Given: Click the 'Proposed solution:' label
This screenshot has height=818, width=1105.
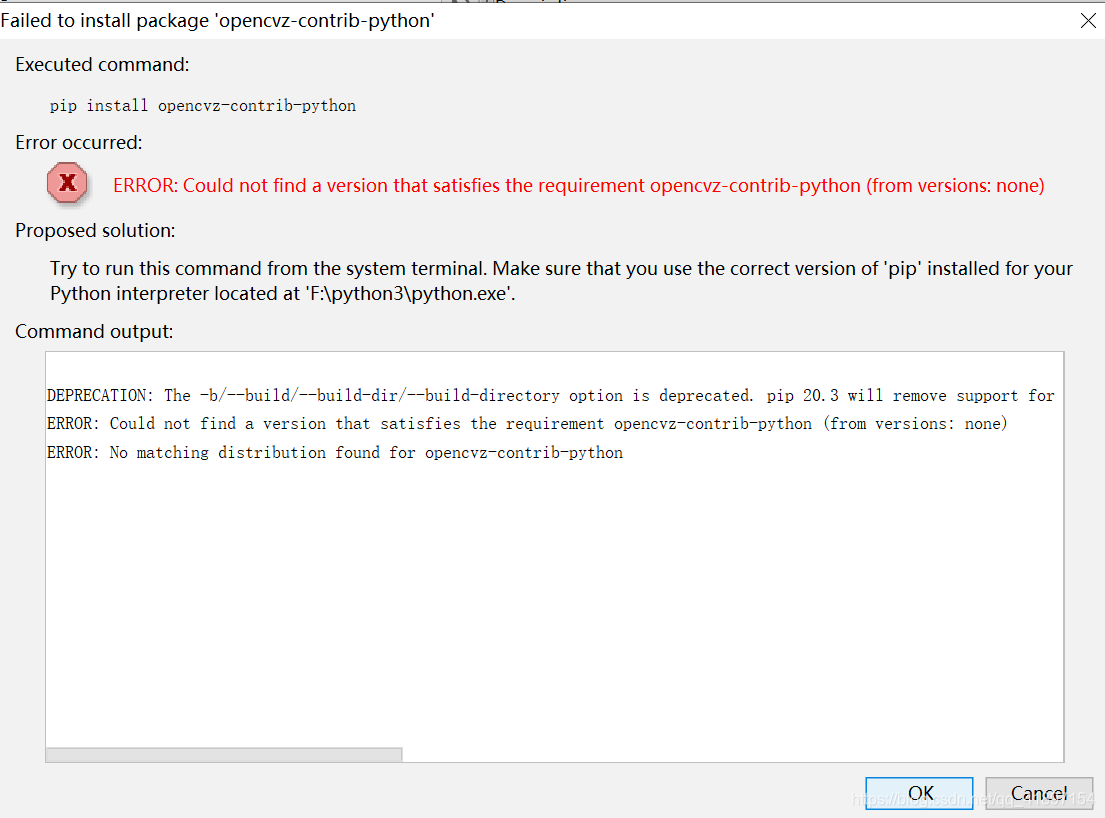Looking at the screenshot, I should [x=95, y=230].
